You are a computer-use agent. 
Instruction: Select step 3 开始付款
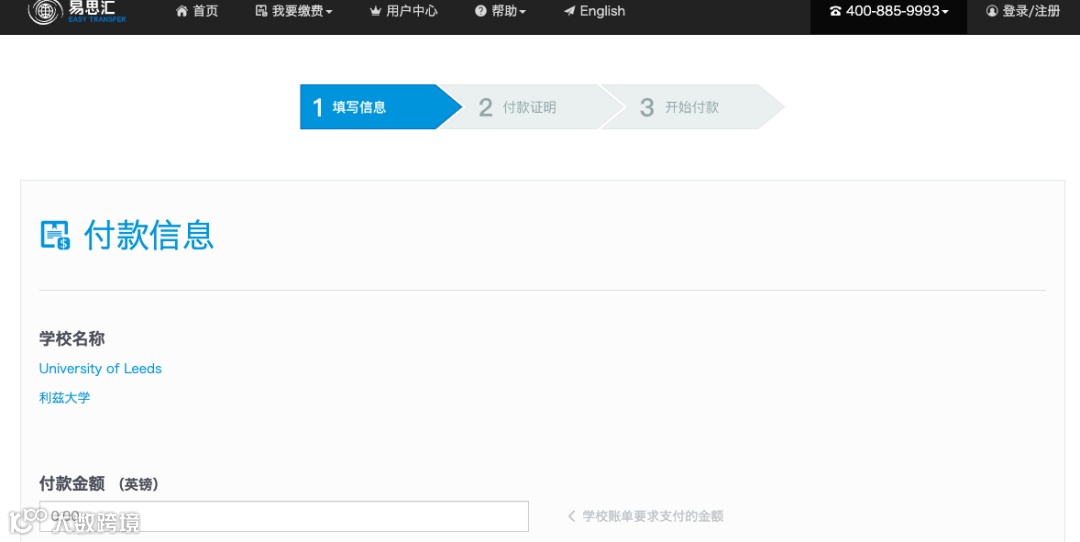(693, 107)
